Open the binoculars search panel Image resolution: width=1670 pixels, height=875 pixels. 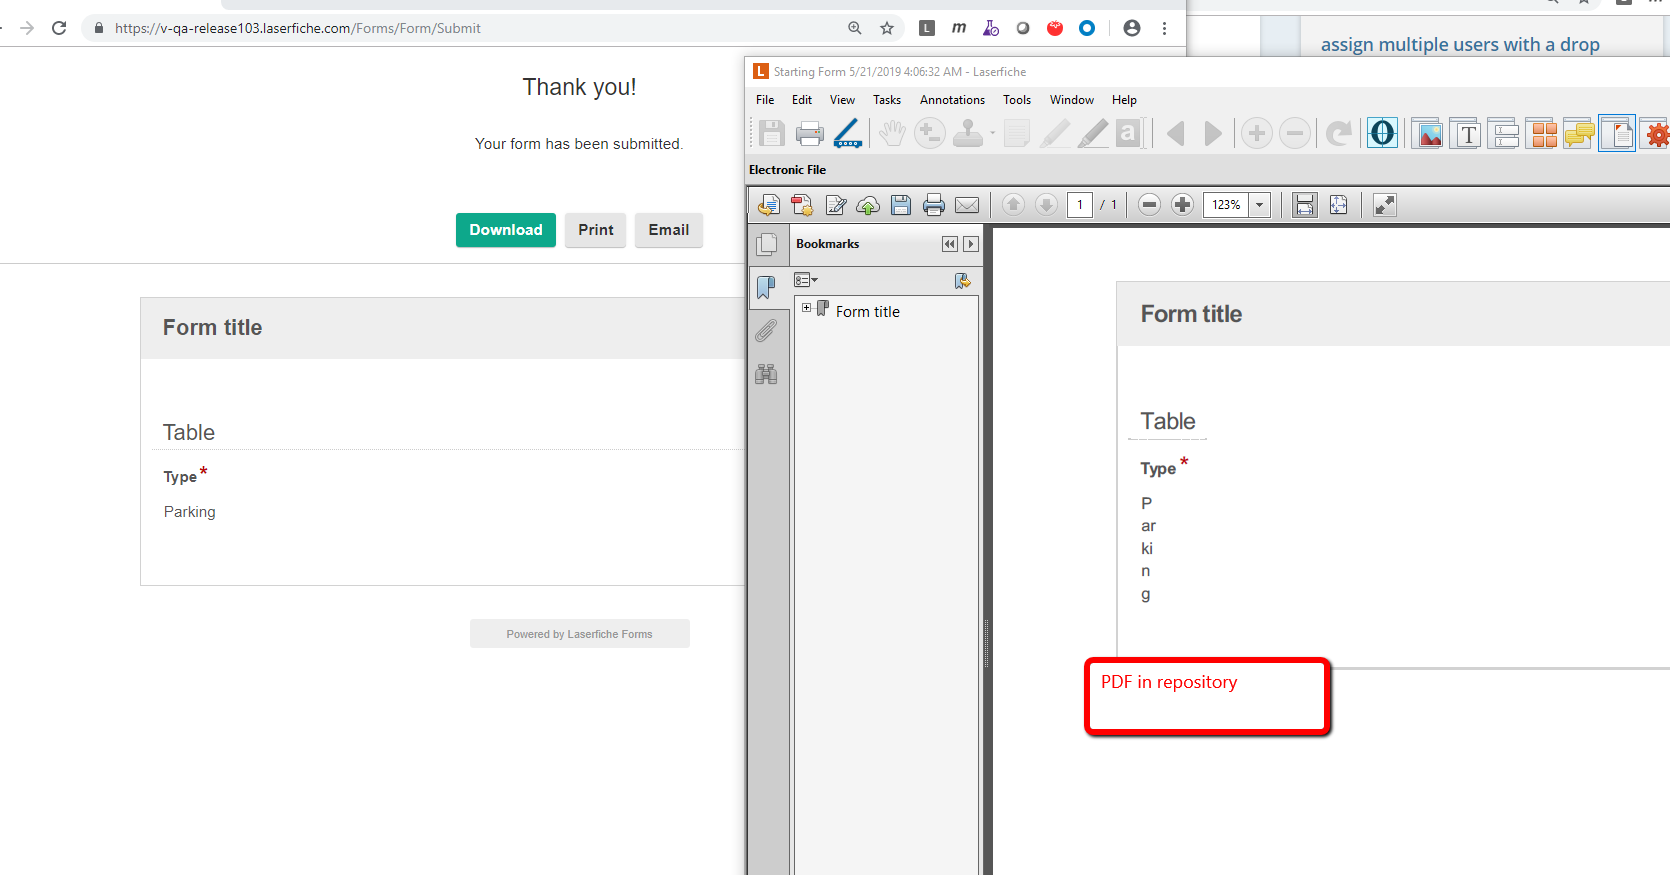766,375
